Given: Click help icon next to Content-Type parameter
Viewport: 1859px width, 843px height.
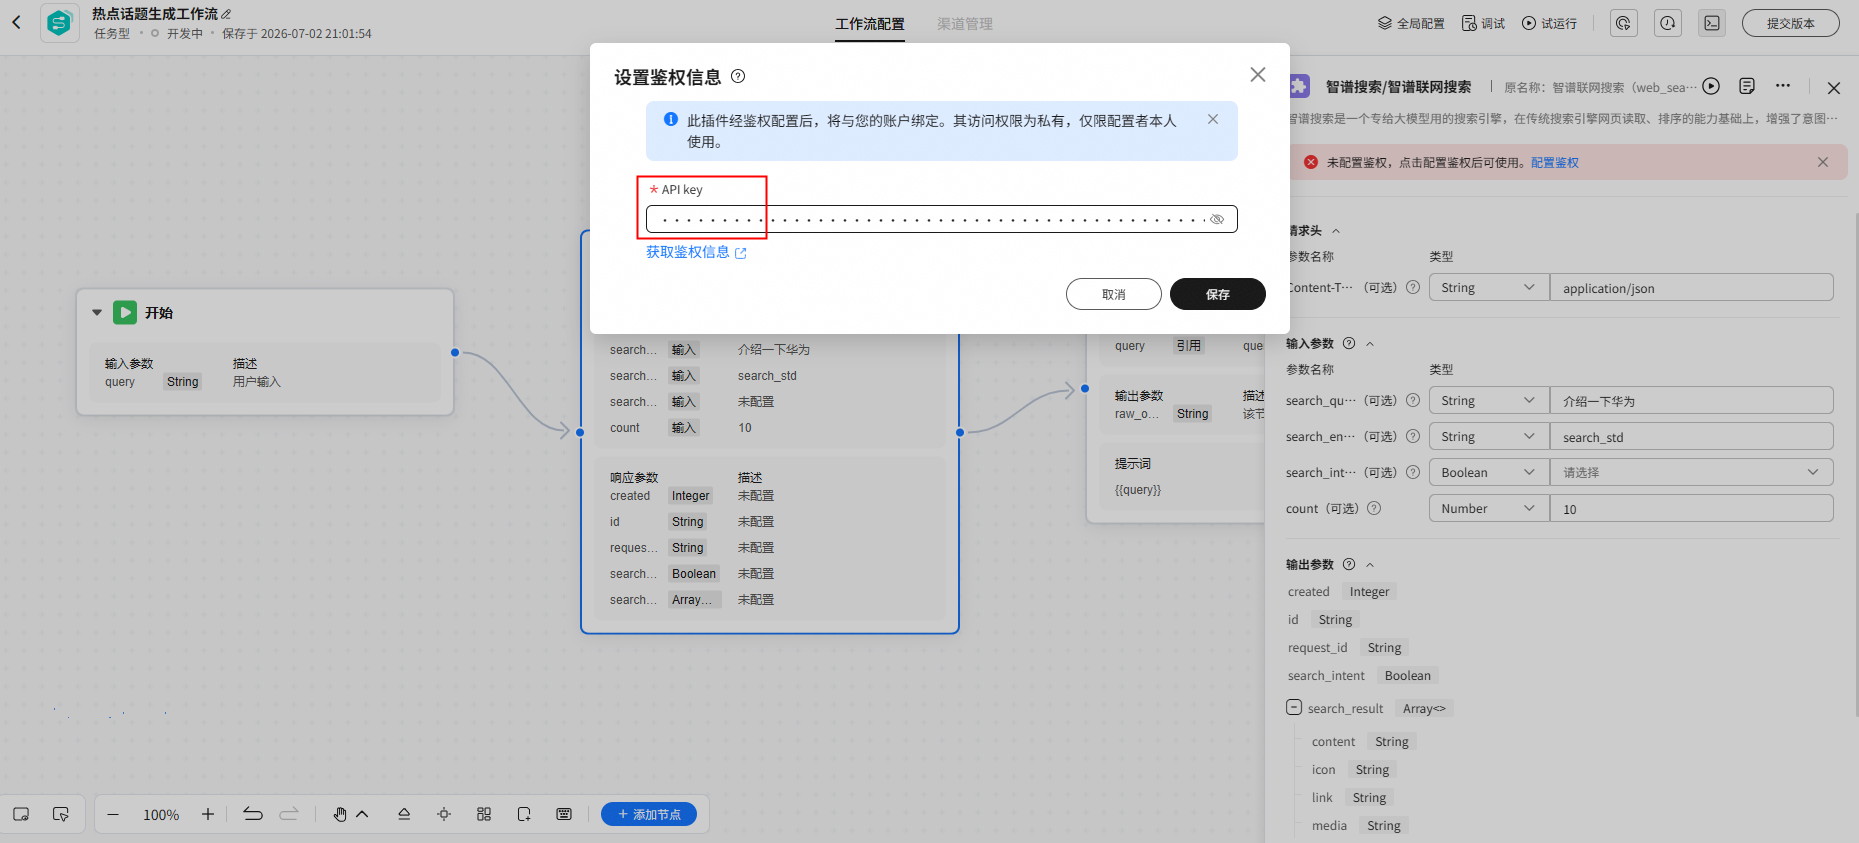Looking at the screenshot, I should point(1413,287).
